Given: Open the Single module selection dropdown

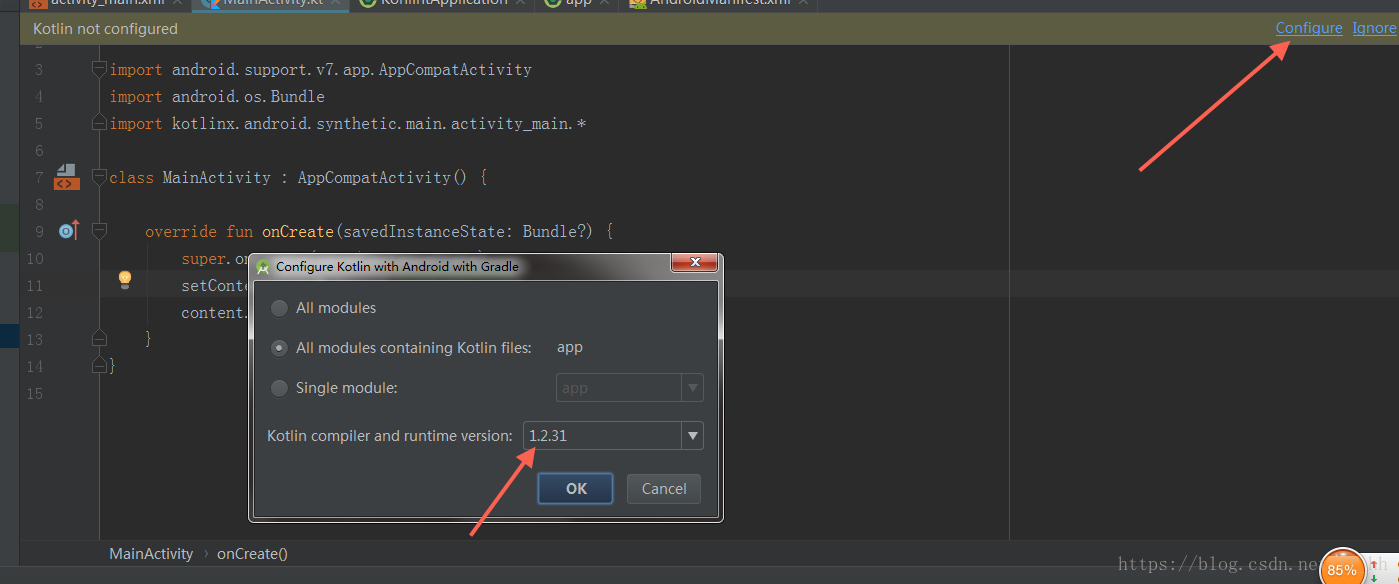Looking at the screenshot, I should 691,387.
